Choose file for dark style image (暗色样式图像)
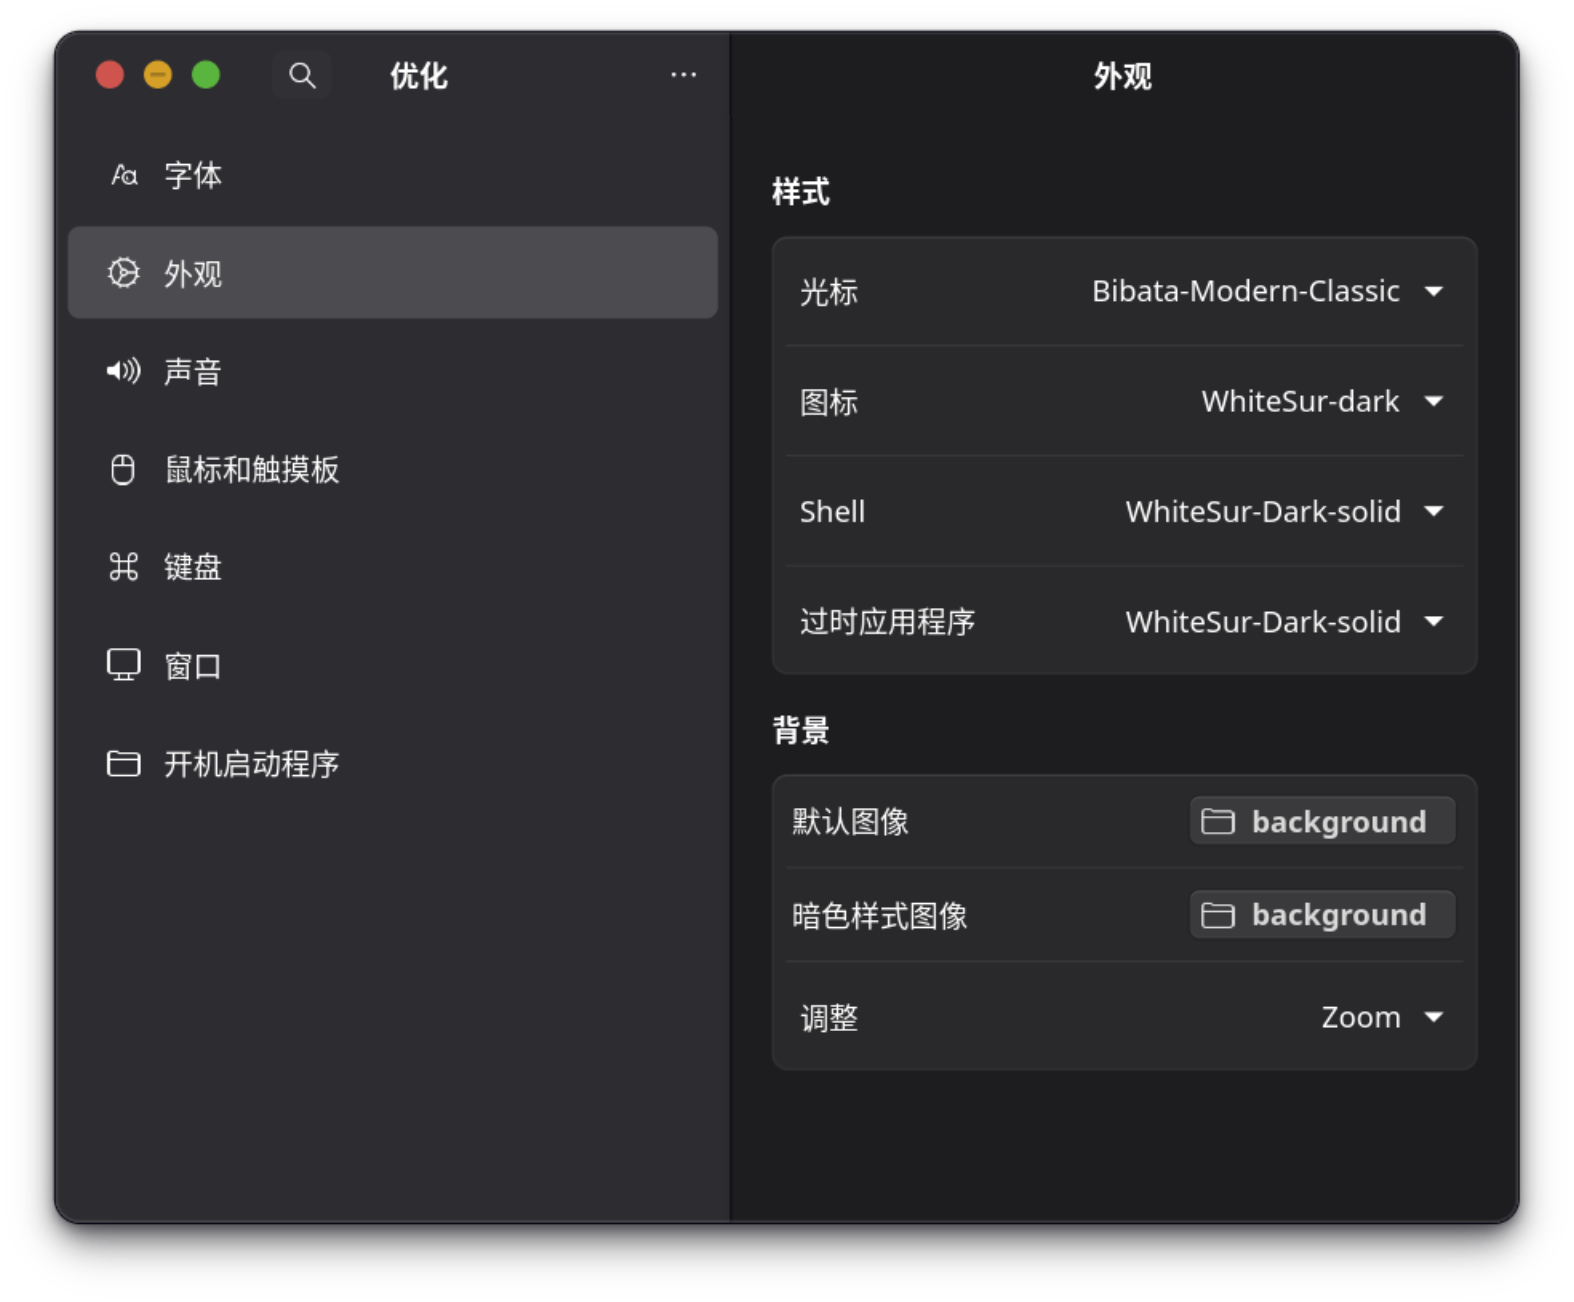The width and height of the screenshot is (1574, 1302). pyautogui.click(x=1321, y=915)
